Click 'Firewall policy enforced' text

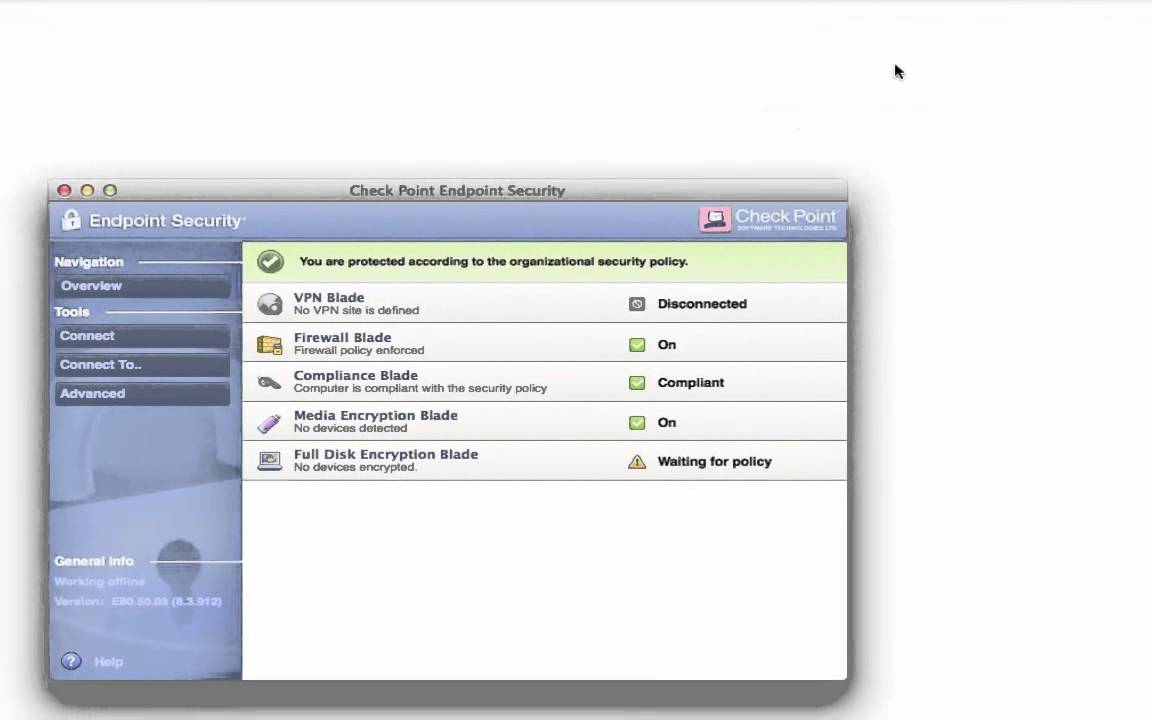[x=359, y=350]
